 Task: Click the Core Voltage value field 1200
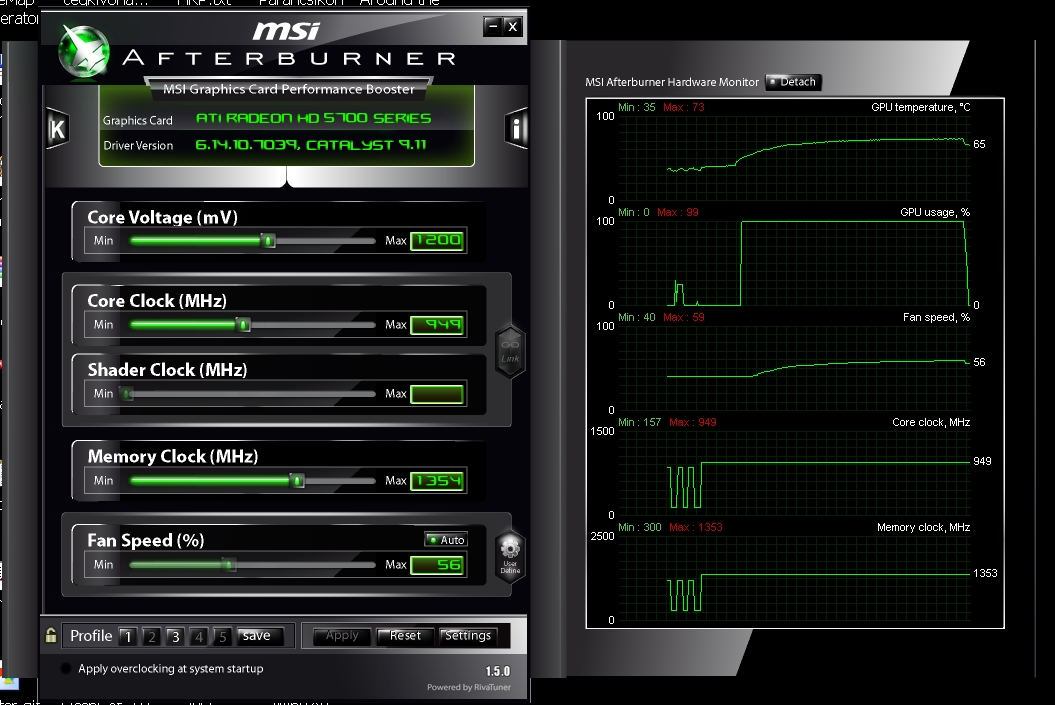click(x=437, y=240)
